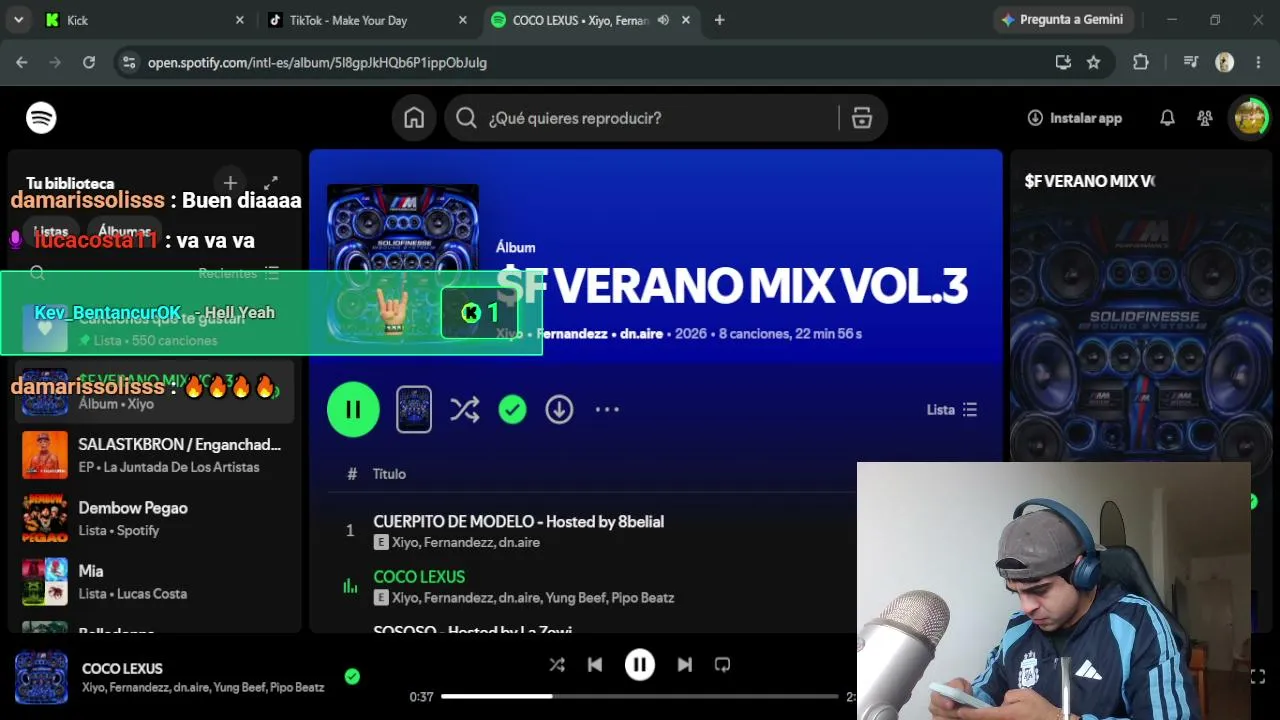Open the Recientes sort options
The height and width of the screenshot is (720, 1280).
(x=239, y=273)
